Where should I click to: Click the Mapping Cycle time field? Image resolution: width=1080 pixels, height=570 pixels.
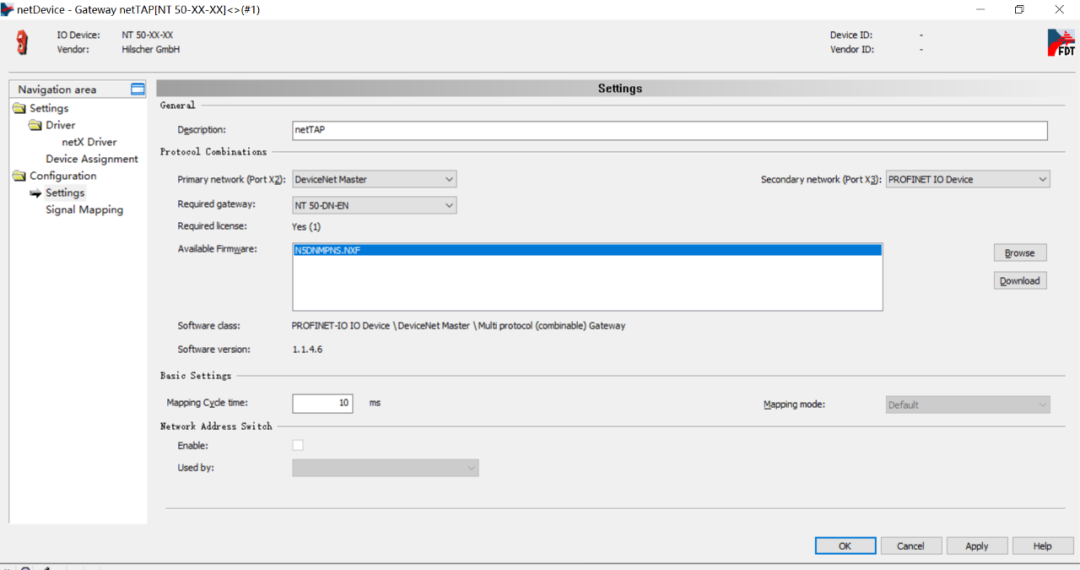coord(322,404)
